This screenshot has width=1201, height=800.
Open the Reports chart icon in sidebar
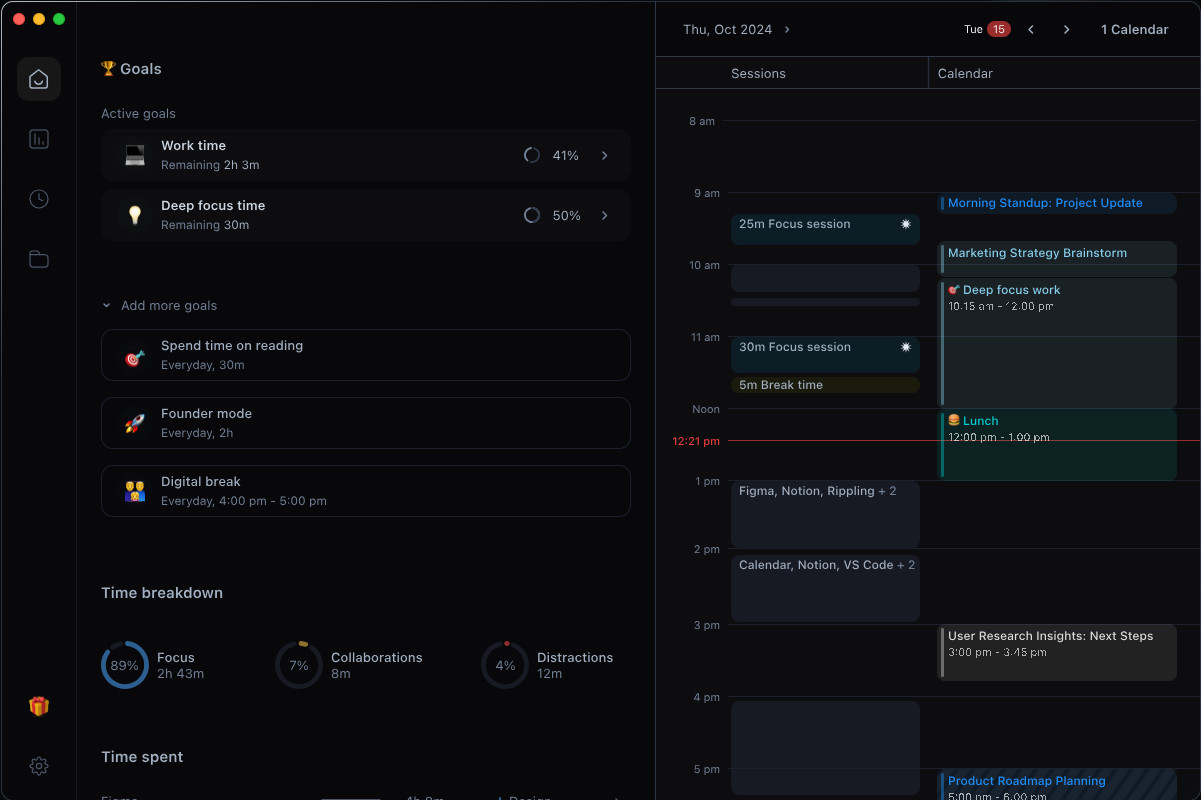[39, 139]
